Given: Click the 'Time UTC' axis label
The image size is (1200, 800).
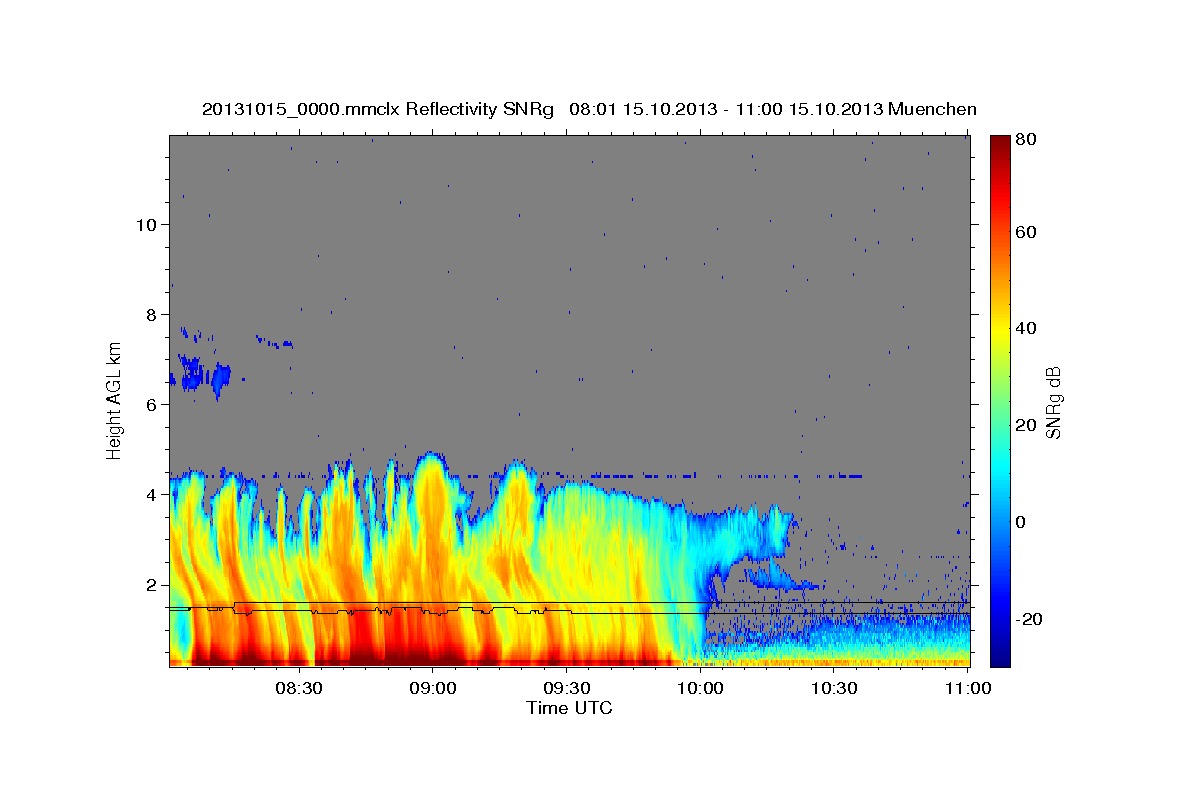Looking at the screenshot, I should coord(569,708).
